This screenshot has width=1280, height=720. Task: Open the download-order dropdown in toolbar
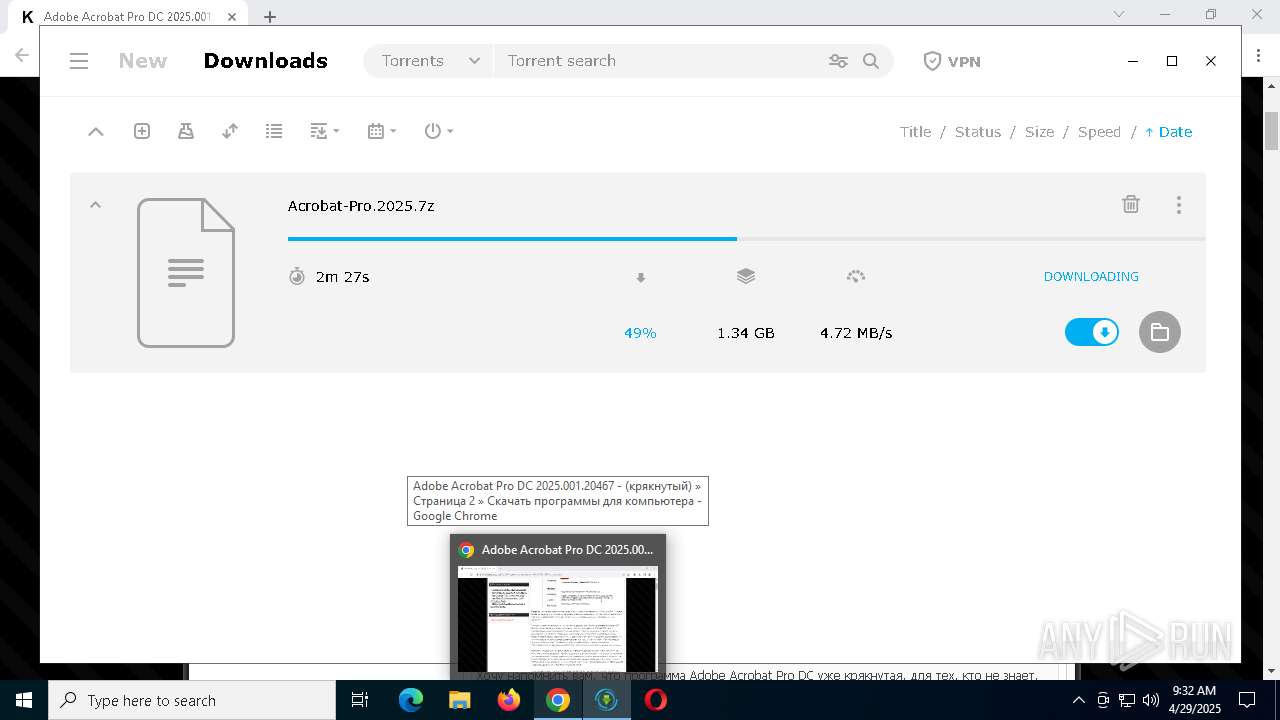coord(324,131)
